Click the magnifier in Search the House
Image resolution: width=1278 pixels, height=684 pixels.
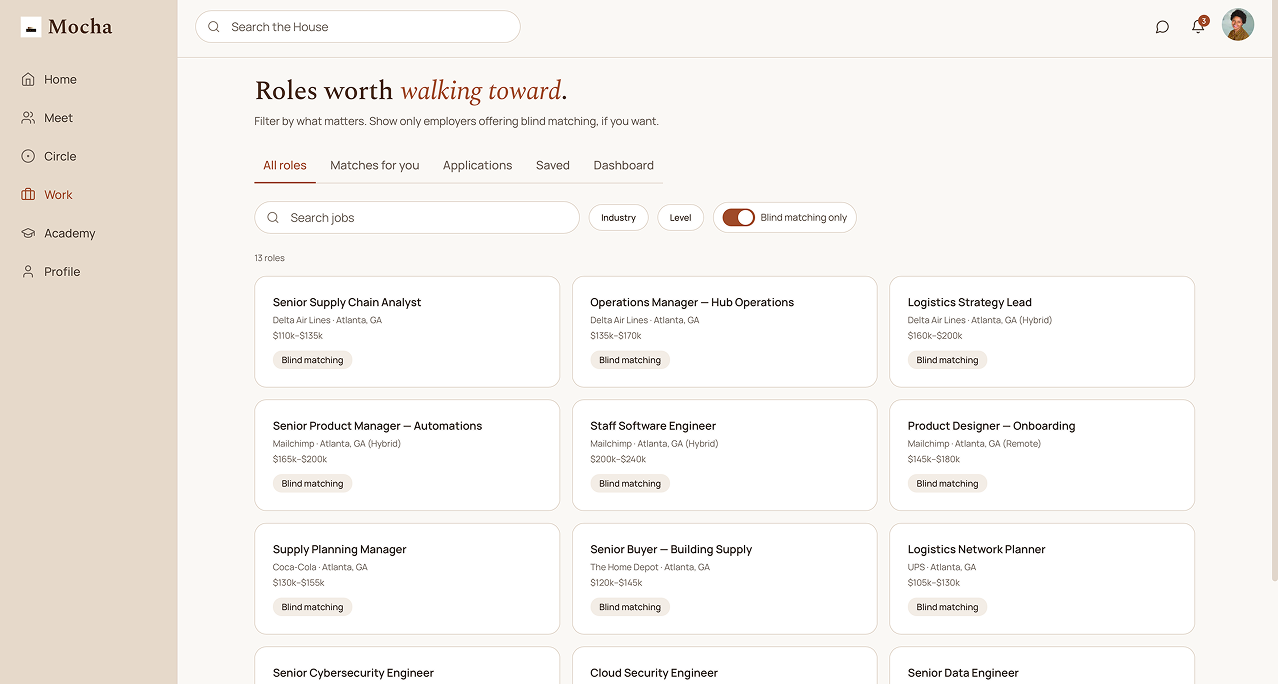(214, 27)
